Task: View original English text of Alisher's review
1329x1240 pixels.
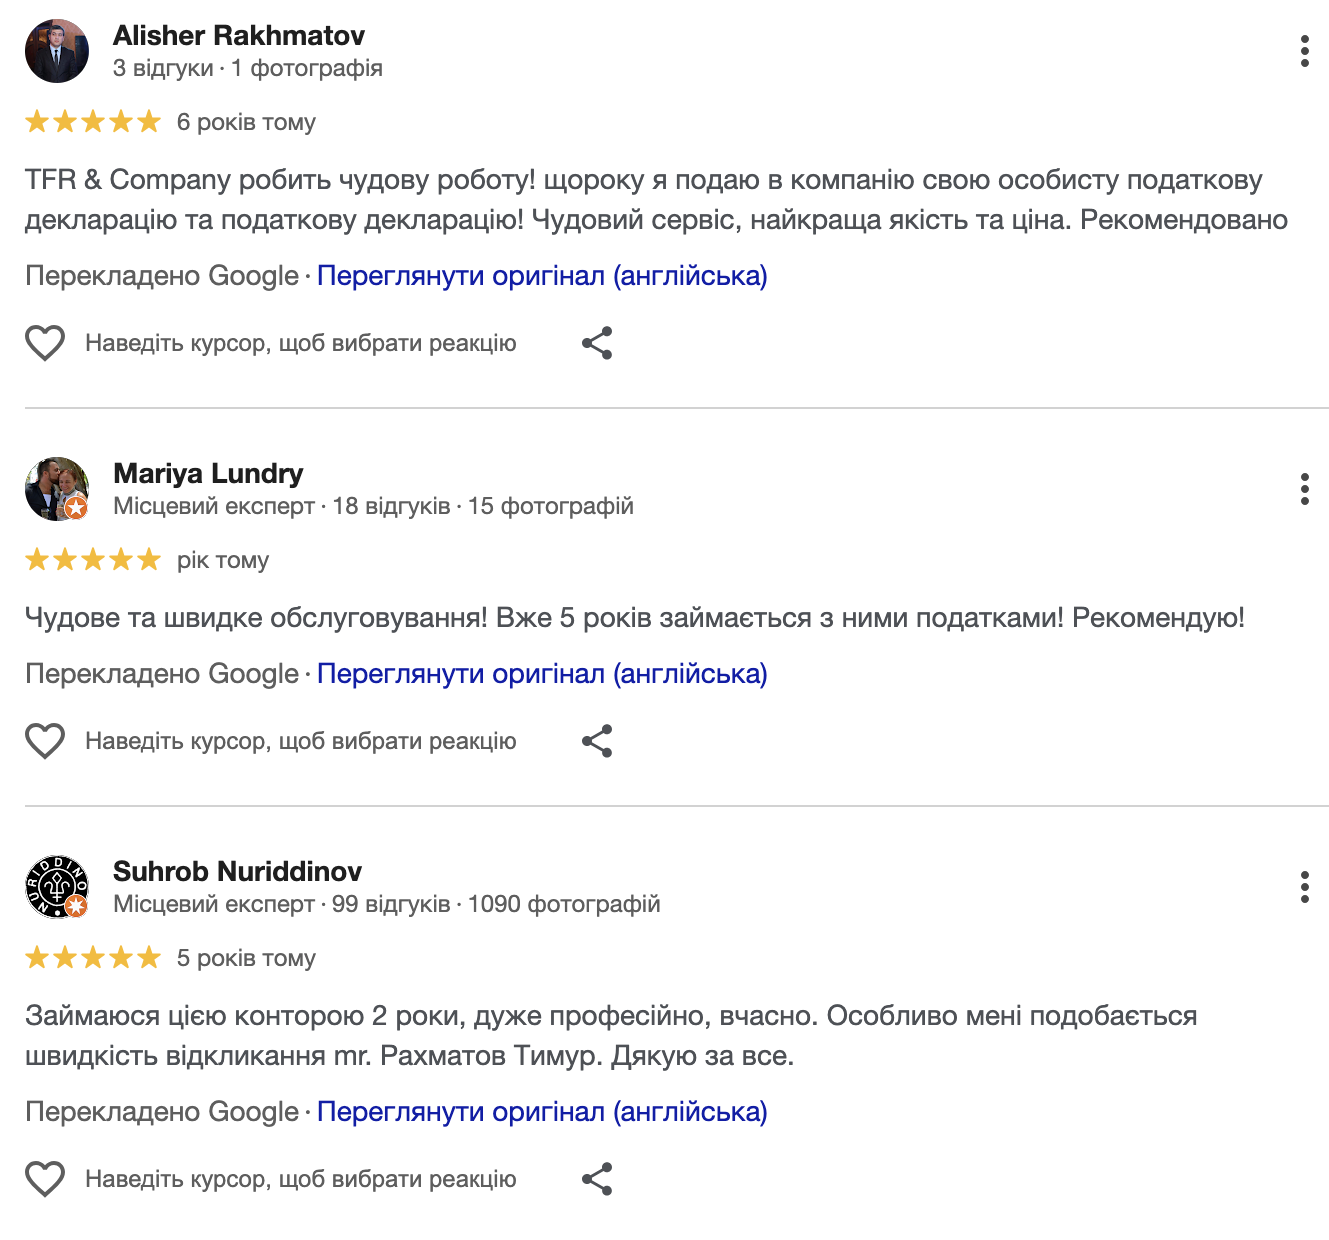Action: coord(542,276)
